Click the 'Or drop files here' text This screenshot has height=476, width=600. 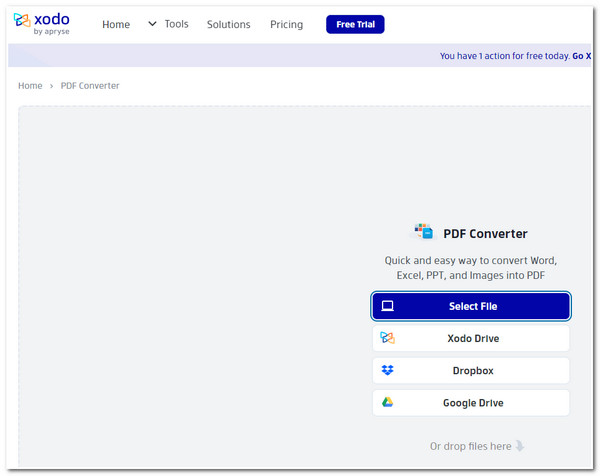coord(470,446)
